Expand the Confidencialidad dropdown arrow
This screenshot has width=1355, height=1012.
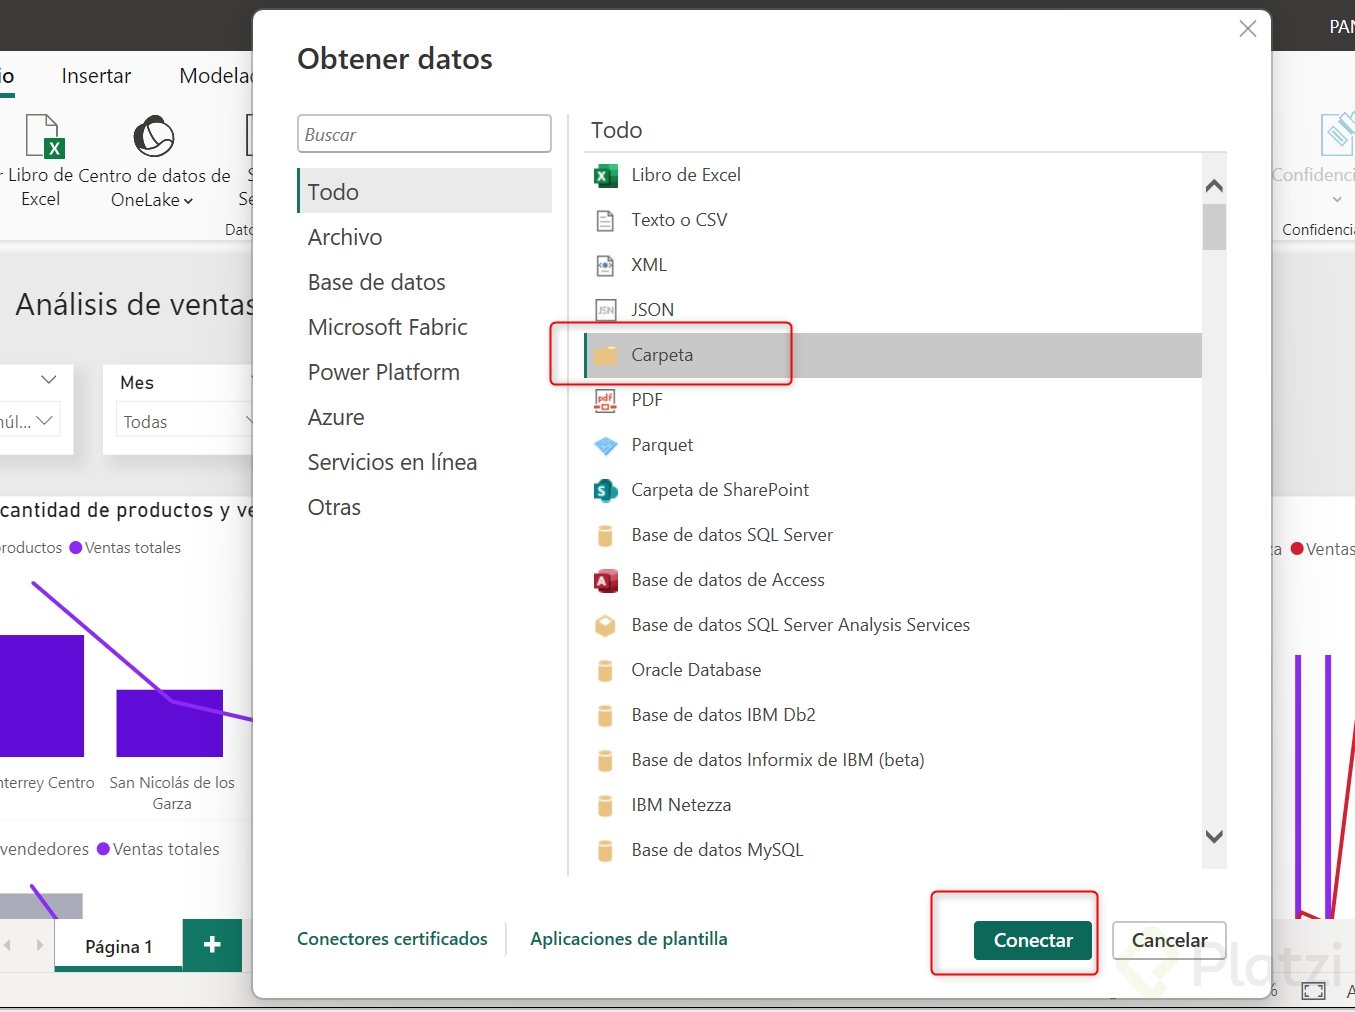pyautogui.click(x=1337, y=200)
